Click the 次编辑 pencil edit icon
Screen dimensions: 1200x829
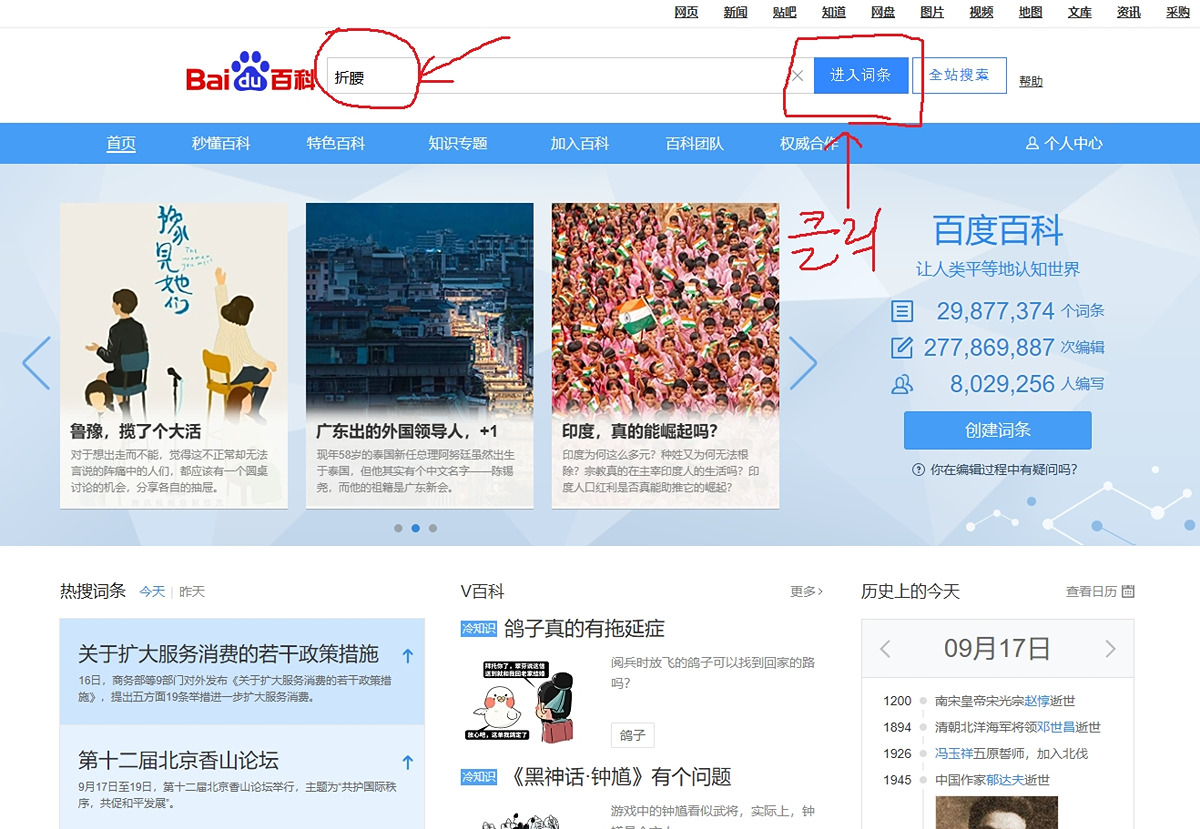pos(902,348)
